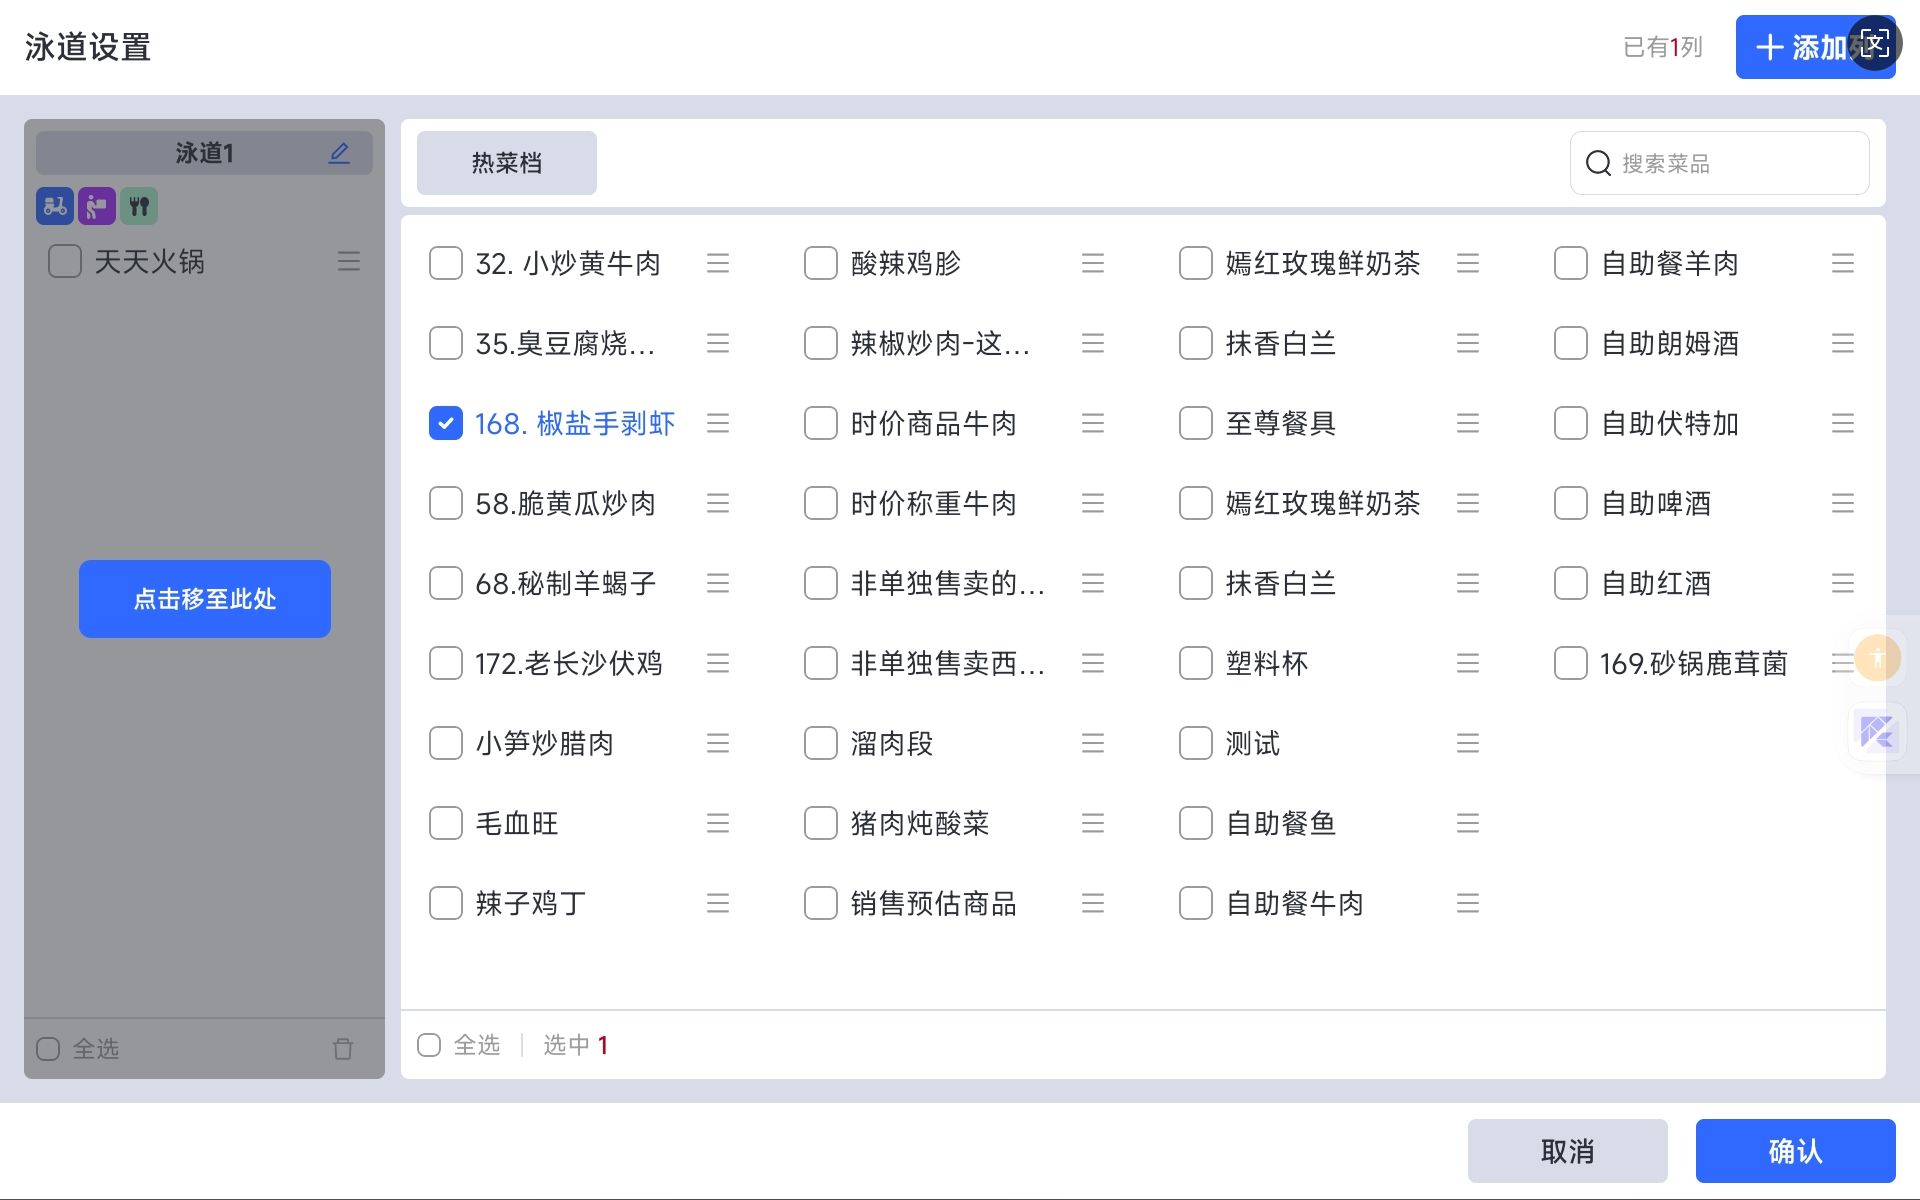
Task: Click the fullscreen scan icon at the top right
Action: coord(1874,43)
